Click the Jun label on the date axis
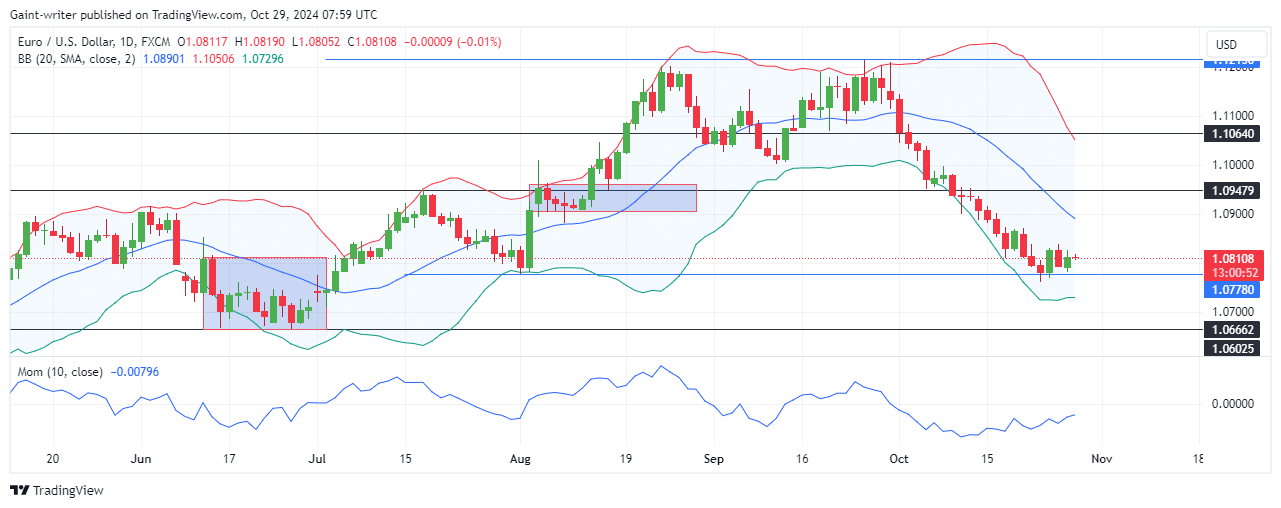Image resolution: width=1281 pixels, height=508 pixels. click(141, 458)
